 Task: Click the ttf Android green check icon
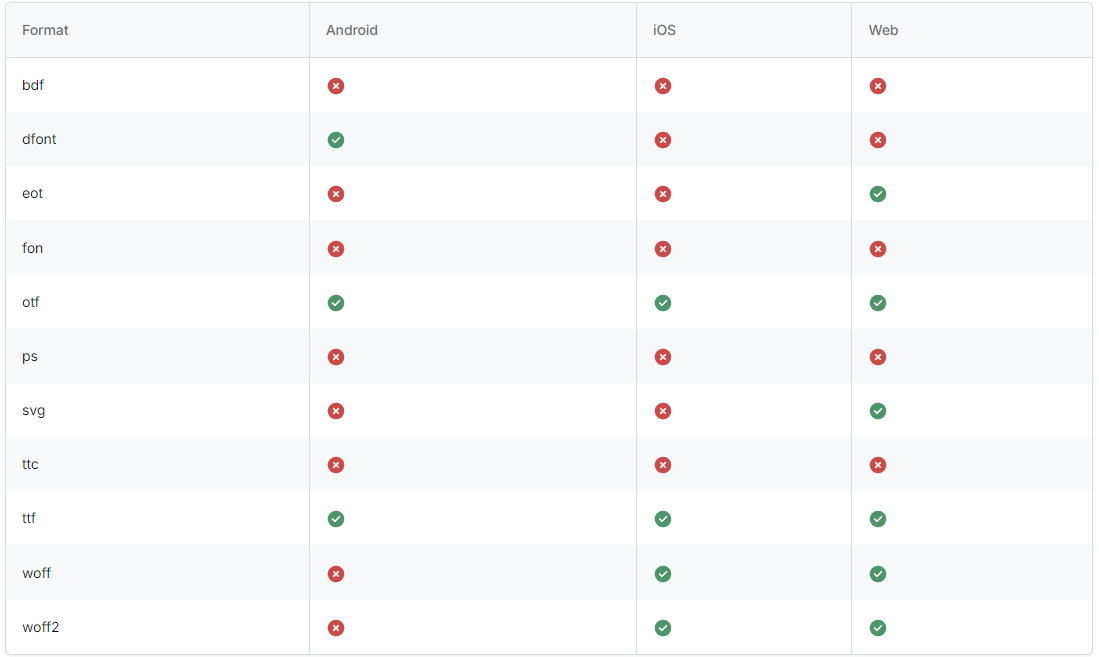pyautogui.click(x=336, y=518)
